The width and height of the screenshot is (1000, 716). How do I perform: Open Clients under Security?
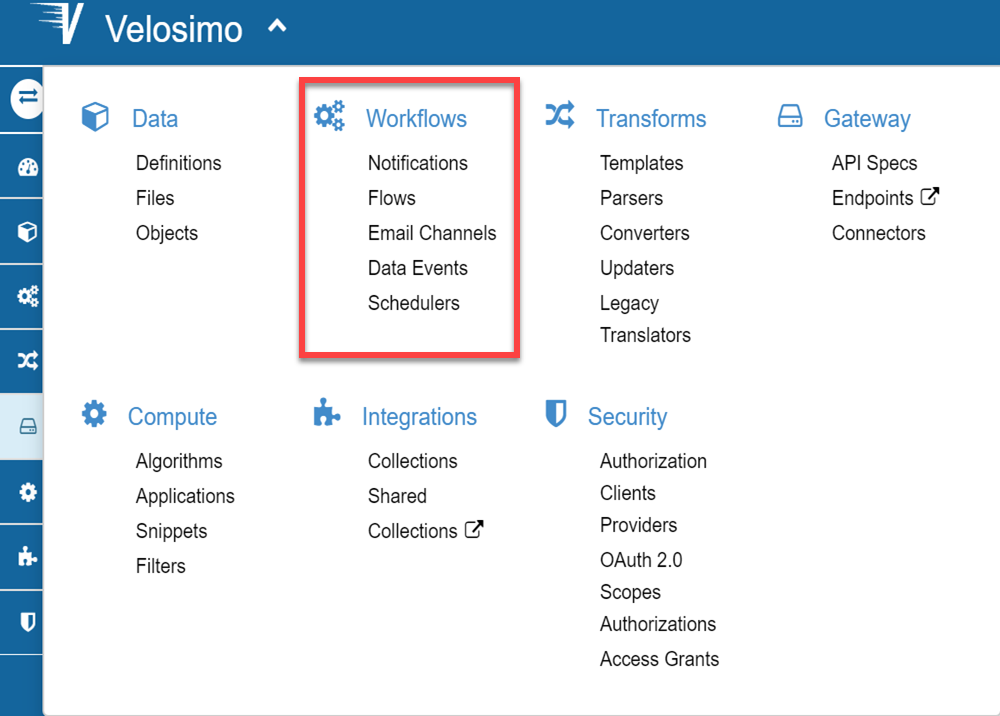tap(628, 493)
